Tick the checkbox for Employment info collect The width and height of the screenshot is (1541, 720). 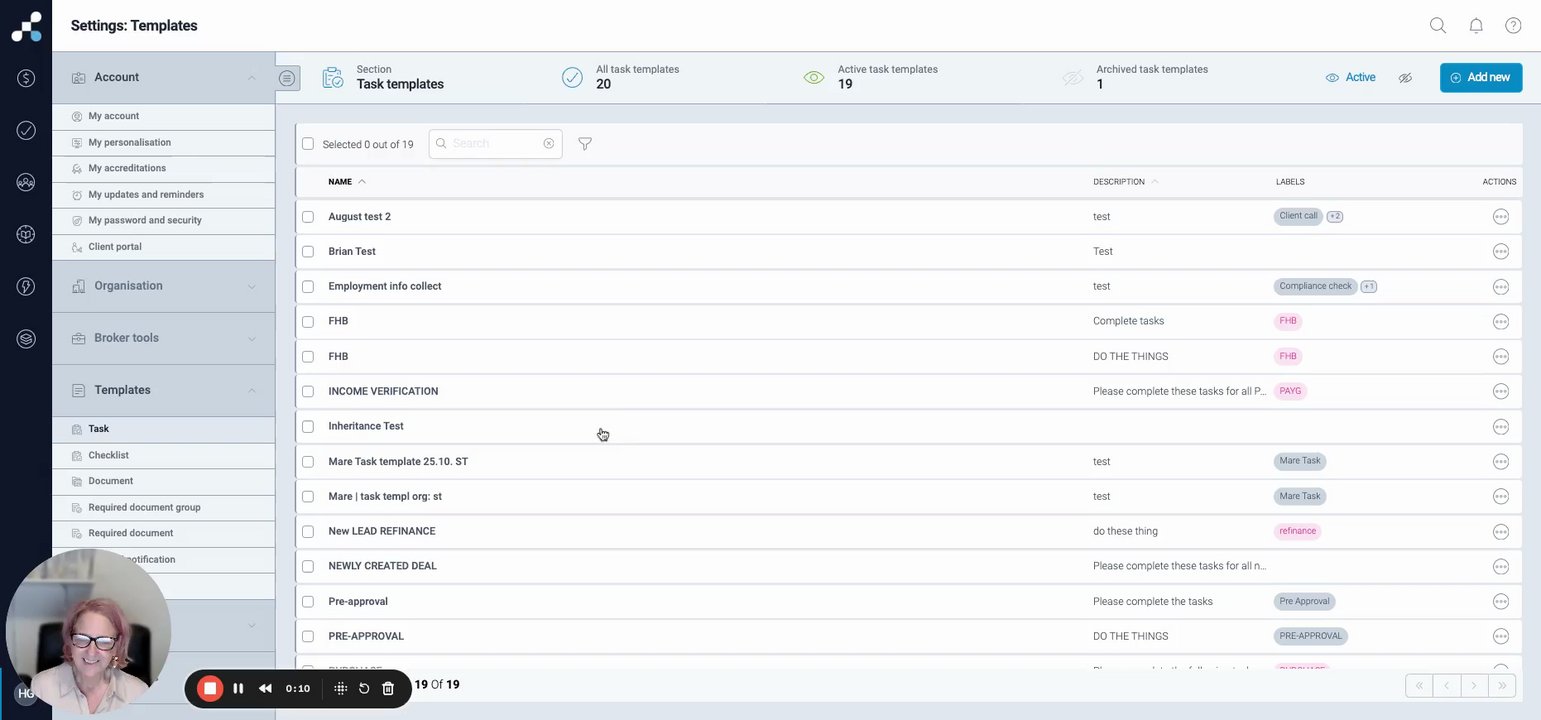(x=308, y=287)
